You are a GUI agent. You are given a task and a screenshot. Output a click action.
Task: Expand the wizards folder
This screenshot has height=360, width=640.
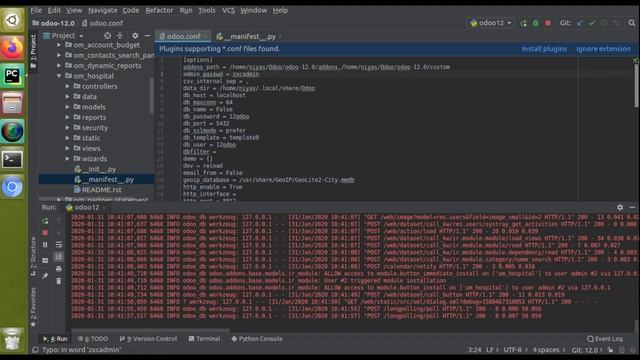[x=67, y=159]
